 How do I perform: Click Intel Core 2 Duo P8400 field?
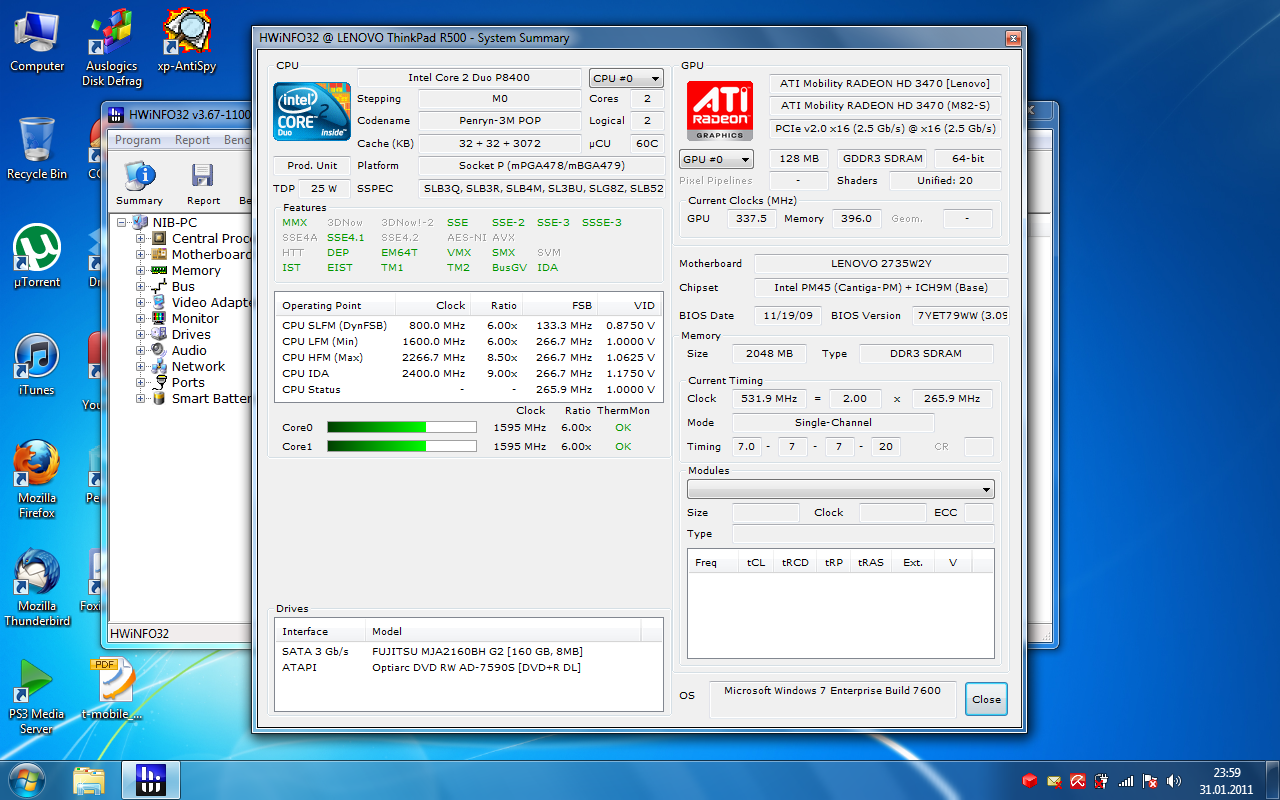pos(469,78)
